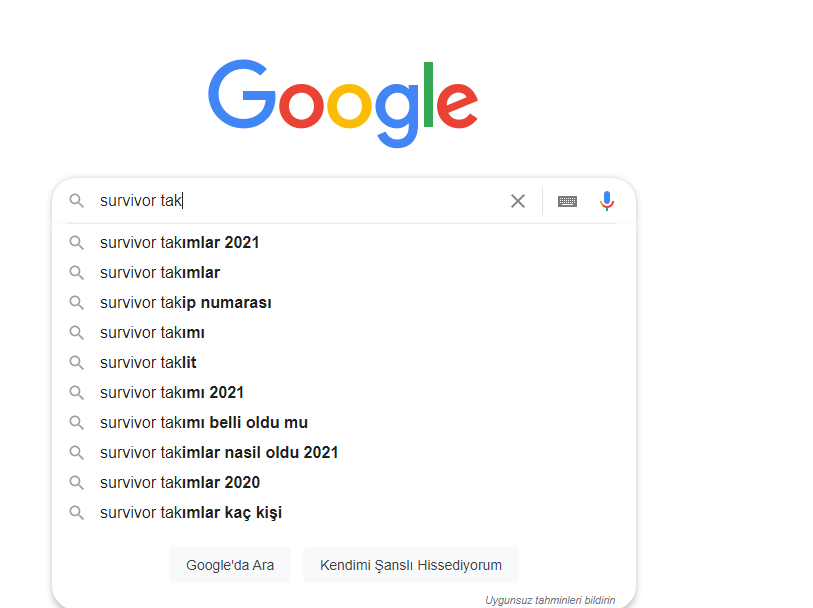
Task: Choose survivor takimlar nasil oldu 2021
Action: tap(343, 453)
